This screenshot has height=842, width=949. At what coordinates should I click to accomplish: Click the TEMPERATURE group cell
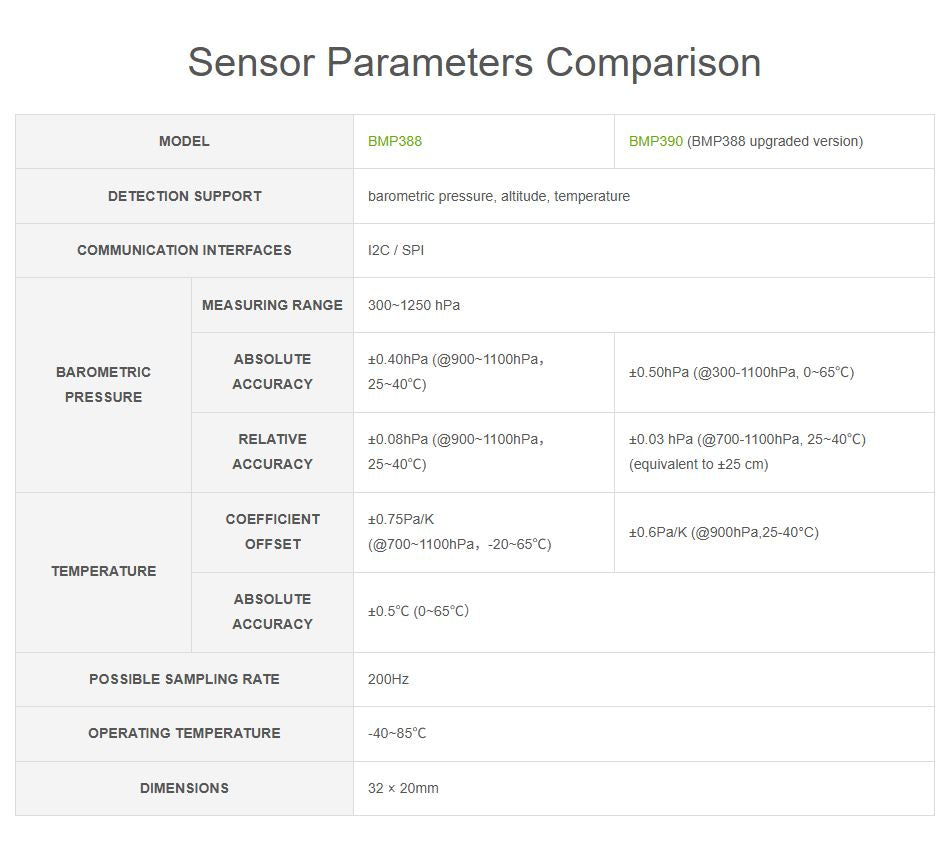(x=103, y=571)
